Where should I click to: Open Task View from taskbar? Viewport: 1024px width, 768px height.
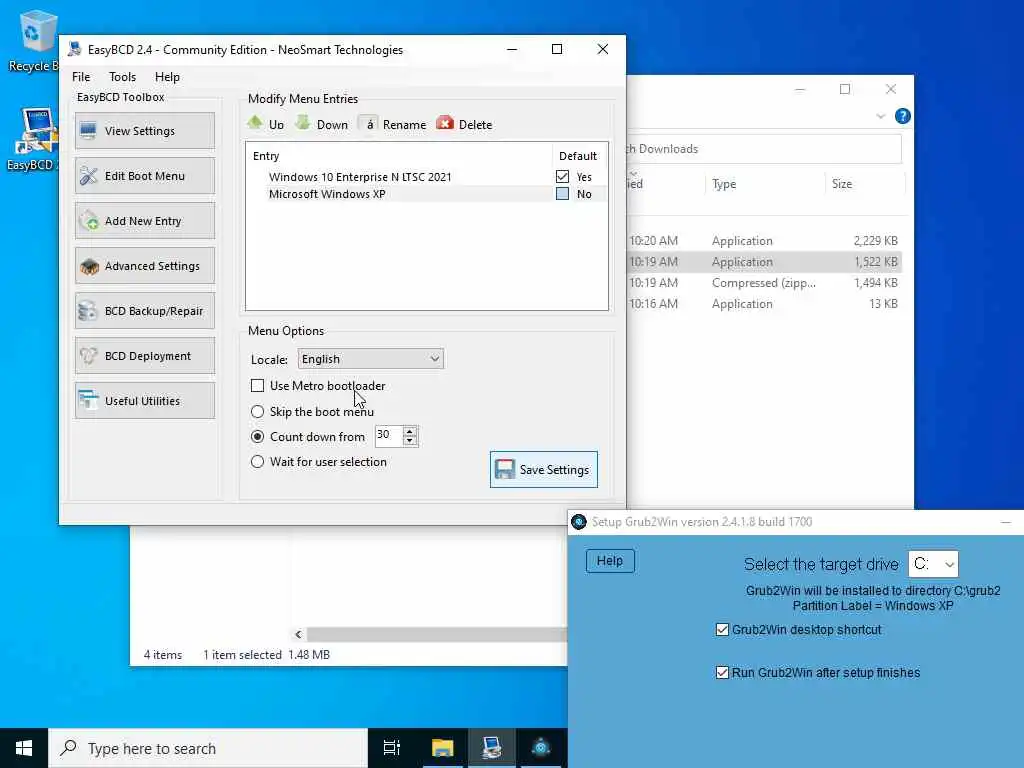click(x=392, y=748)
